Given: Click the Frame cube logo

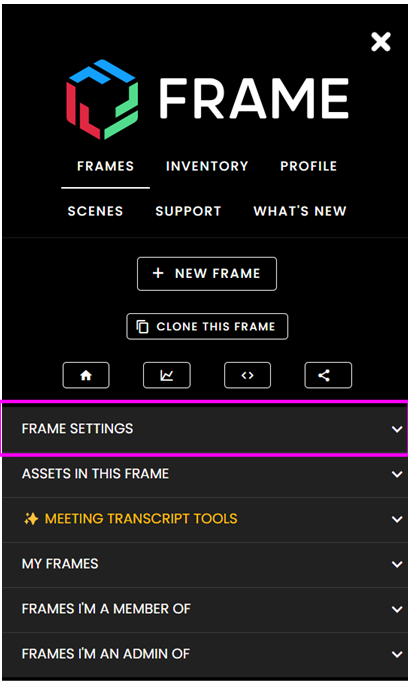Looking at the screenshot, I should [x=102, y=99].
